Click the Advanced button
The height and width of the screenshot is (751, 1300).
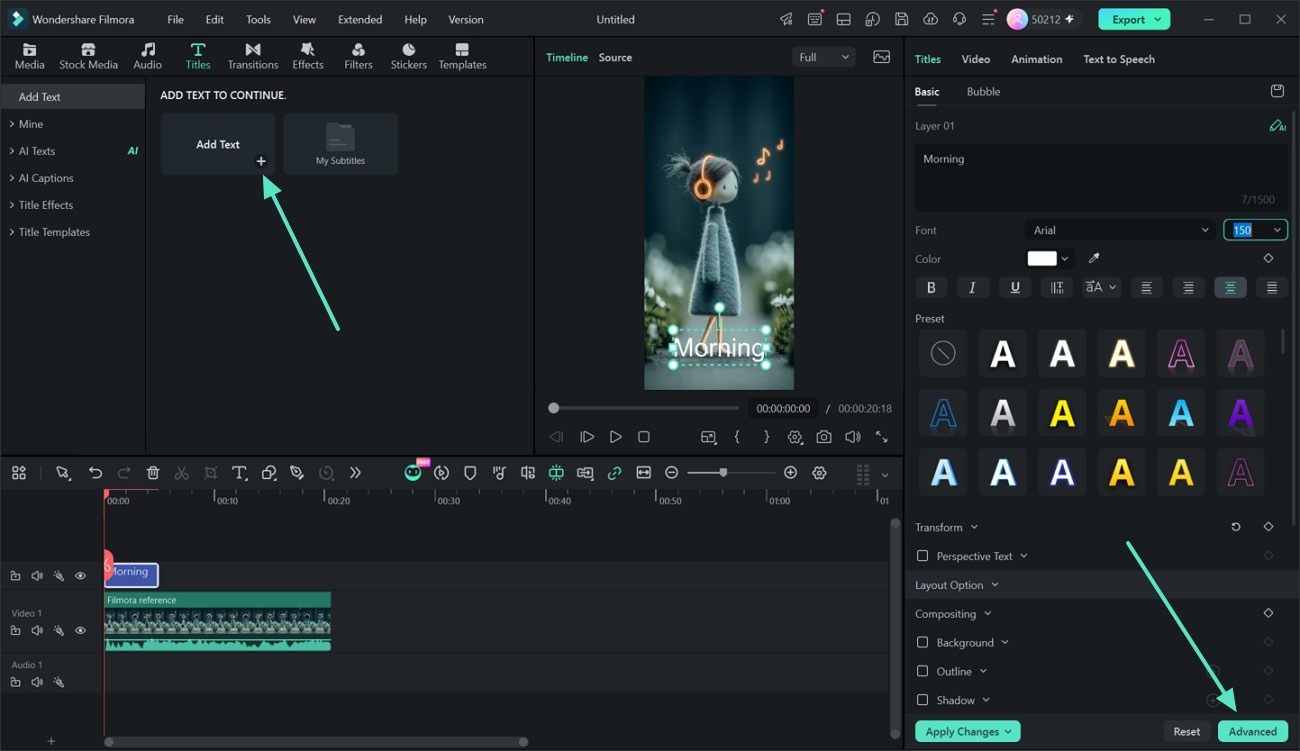[x=1253, y=731]
